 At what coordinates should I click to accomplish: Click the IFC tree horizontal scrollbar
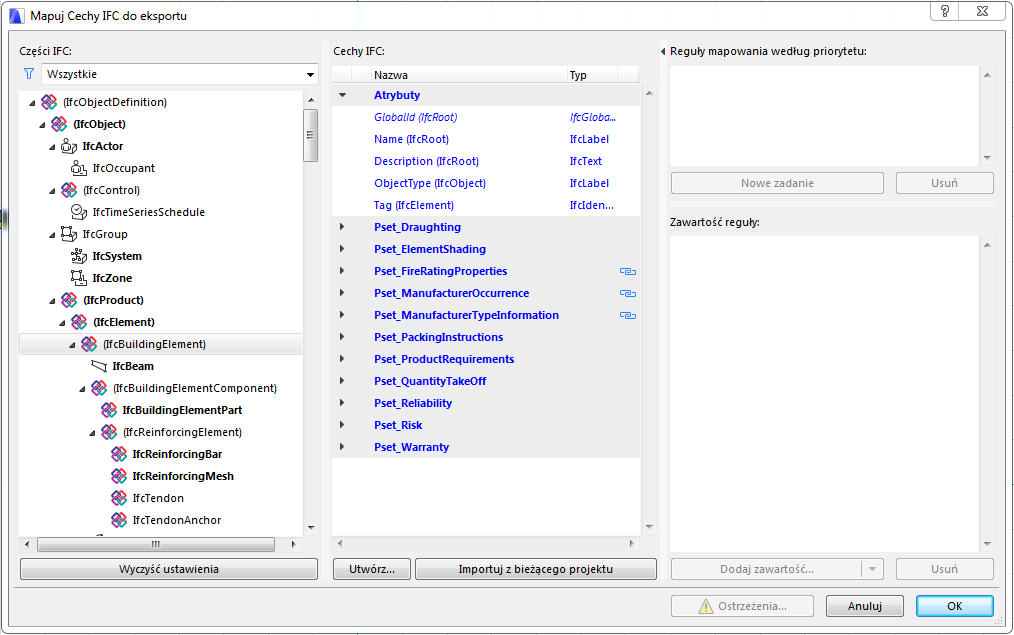155,544
